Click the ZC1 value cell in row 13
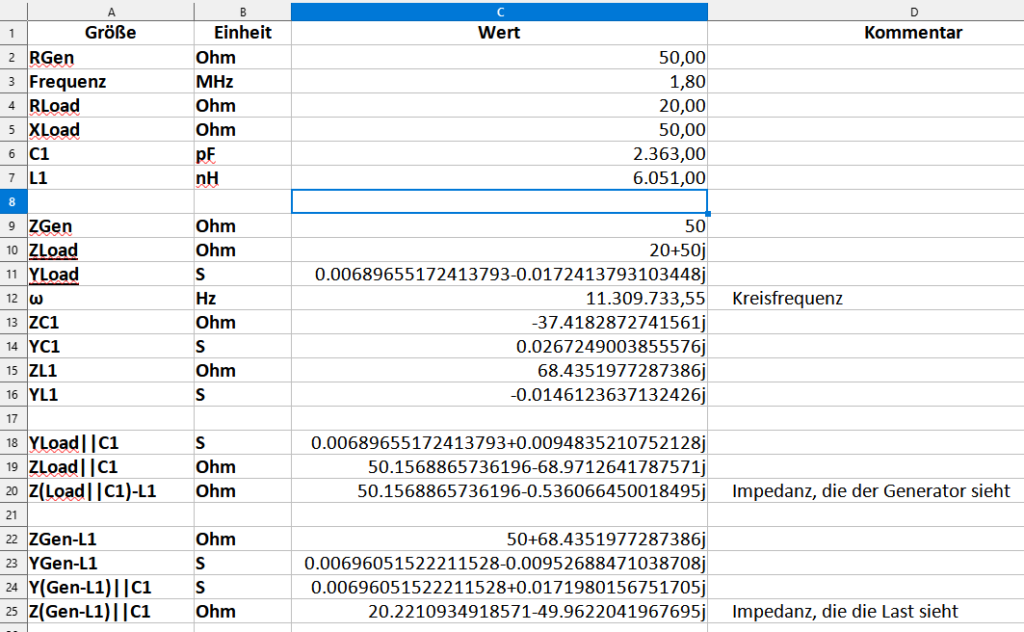Viewport: 1024px width, 632px height. pos(500,323)
